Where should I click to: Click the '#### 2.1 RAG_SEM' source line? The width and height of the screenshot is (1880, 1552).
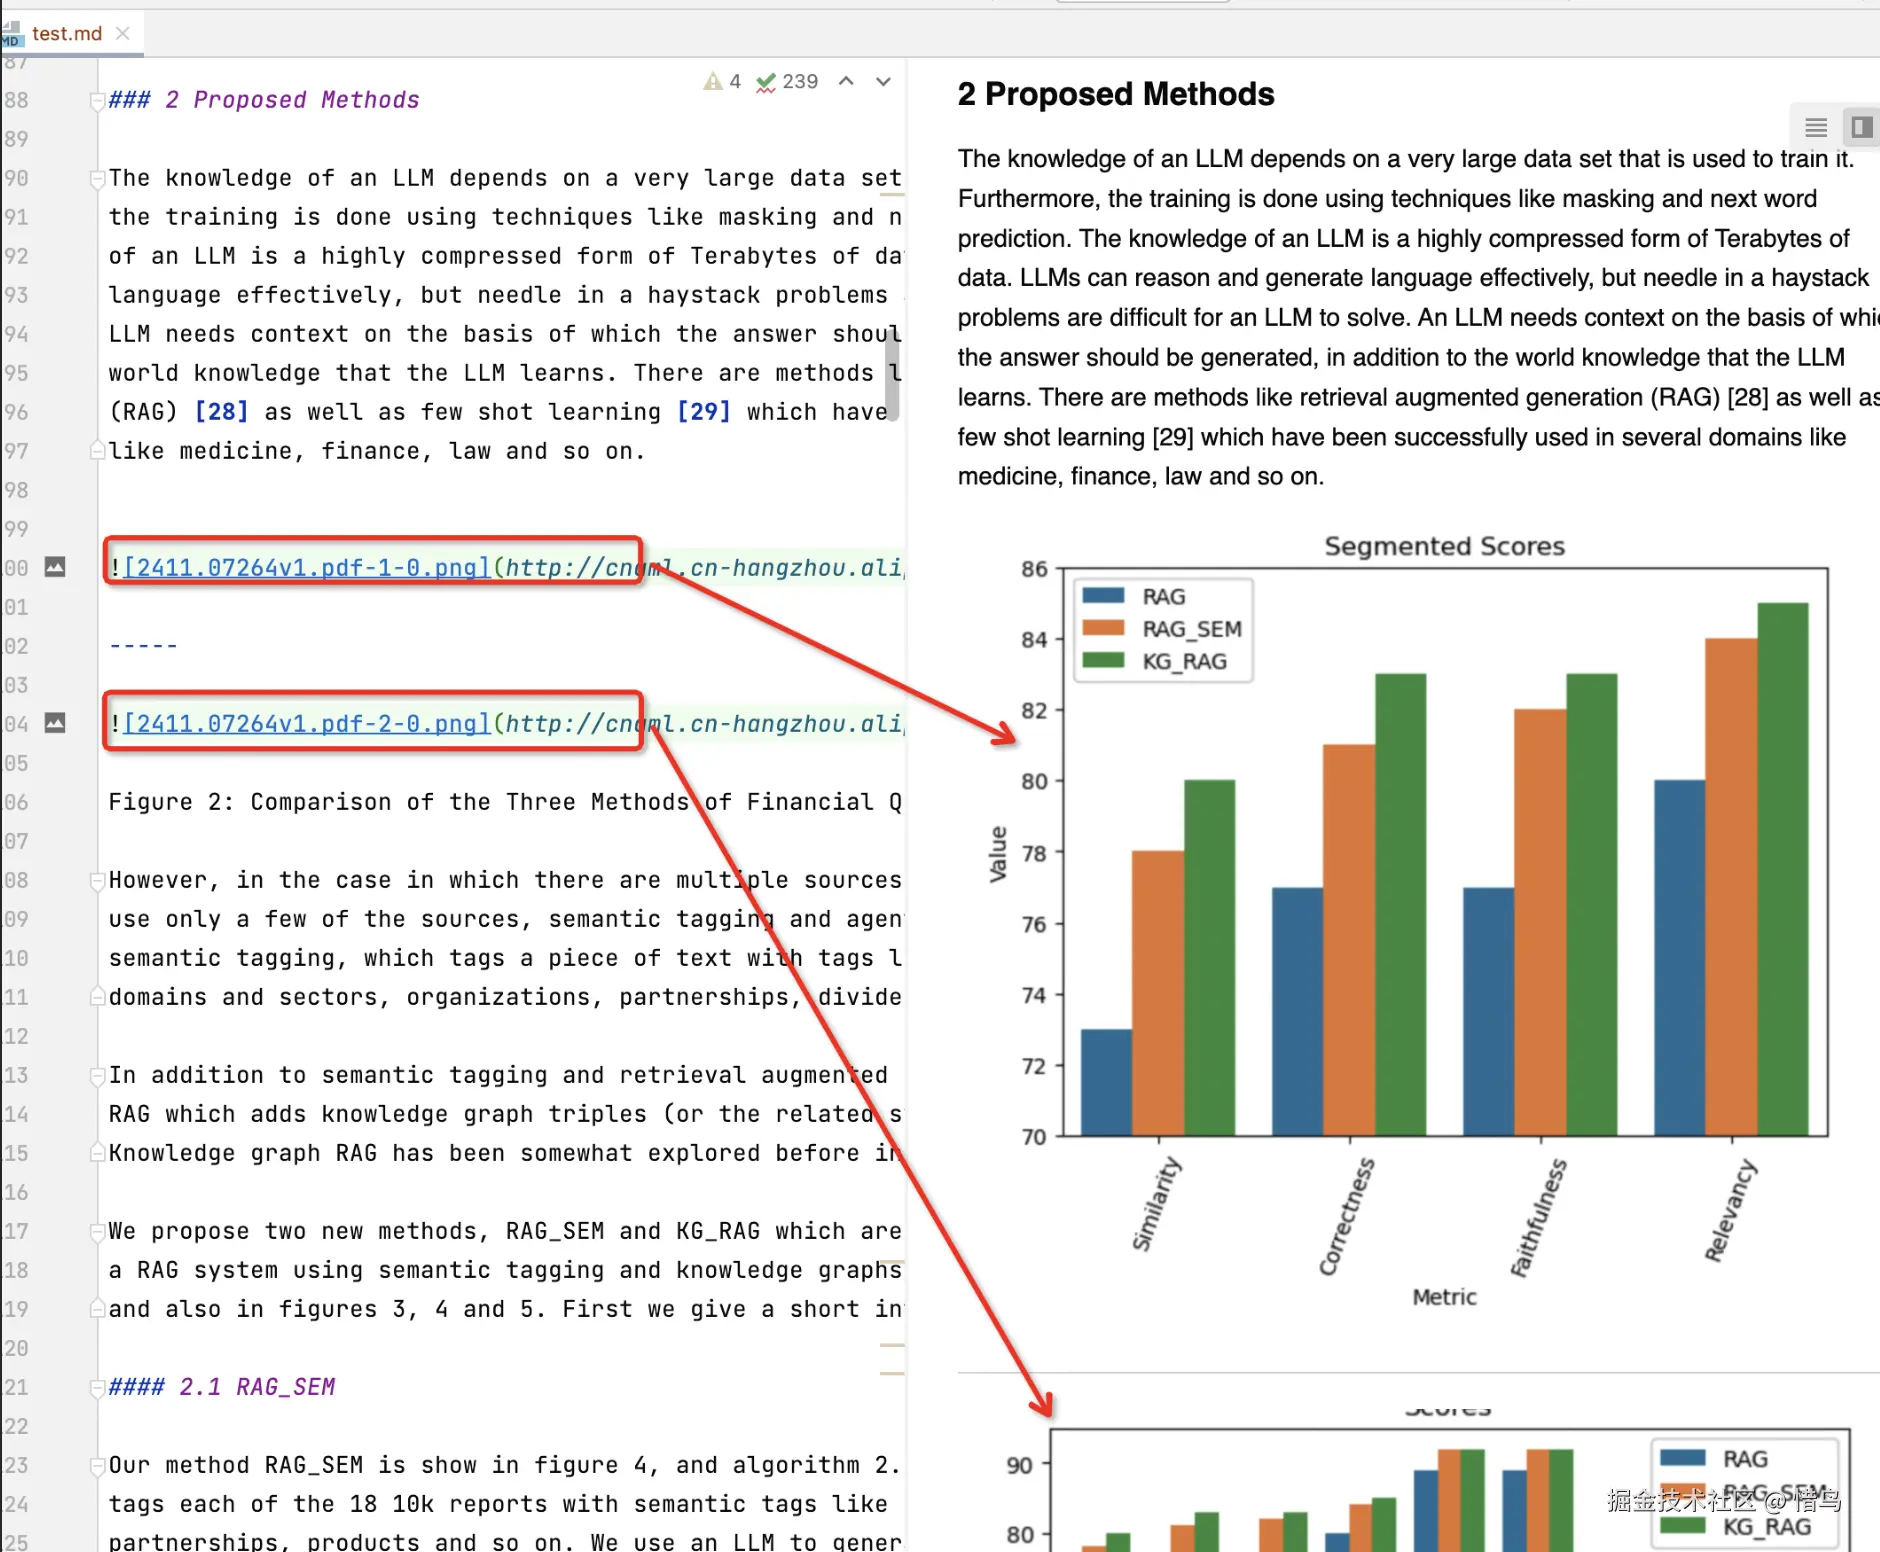222,1387
